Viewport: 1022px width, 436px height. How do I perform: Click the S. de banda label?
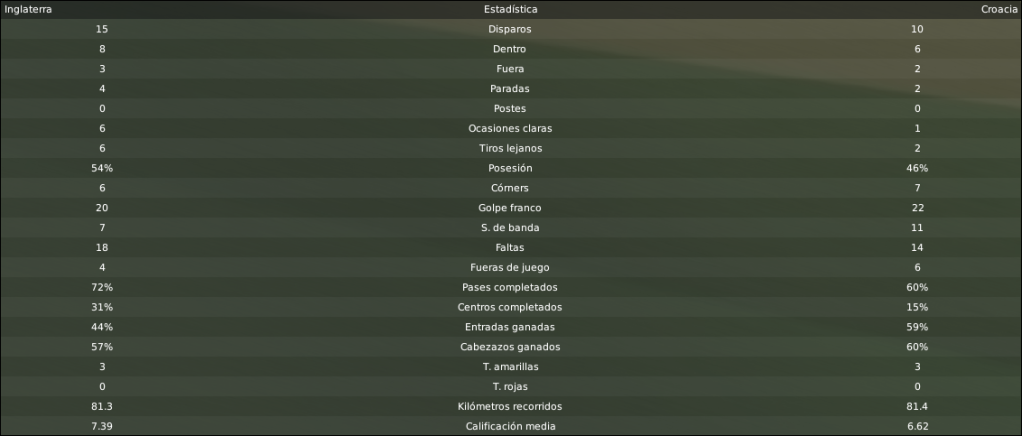point(510,228)
